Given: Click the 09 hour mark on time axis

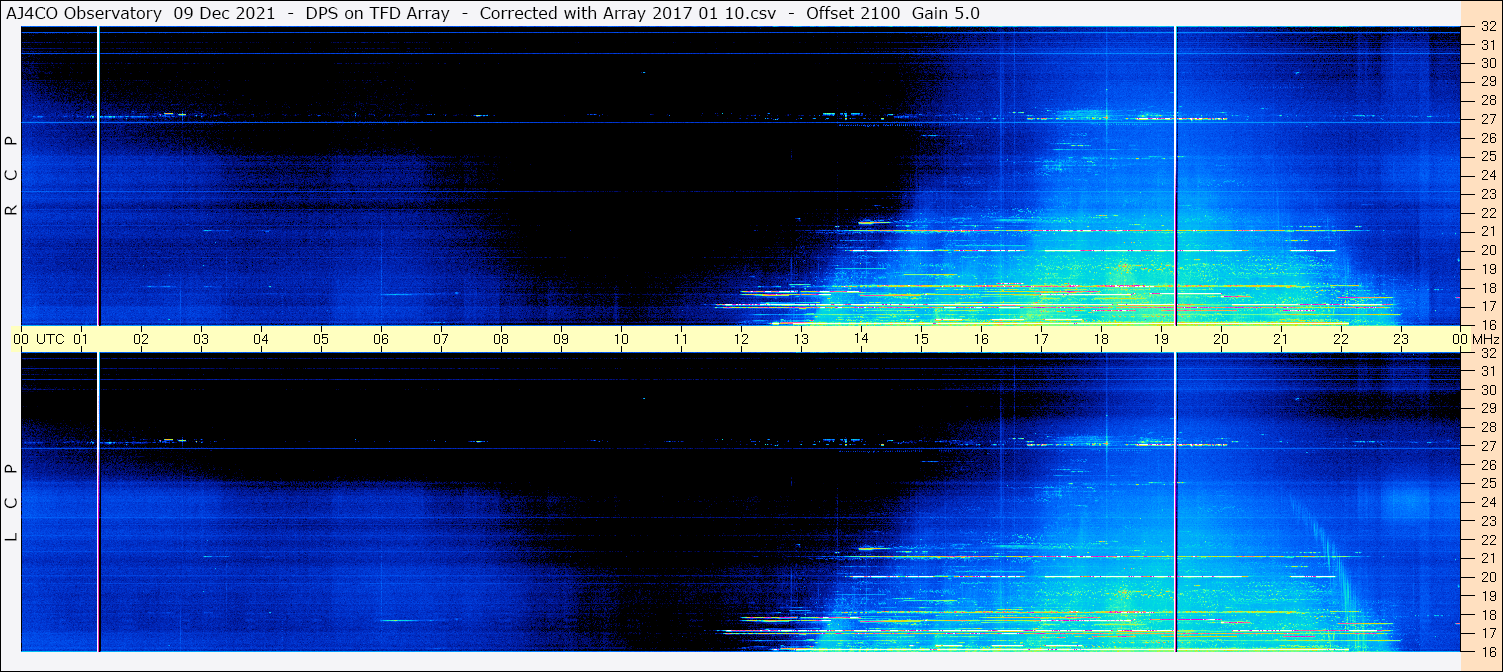Looking at the screenshot, I should (x=561, y=339).
